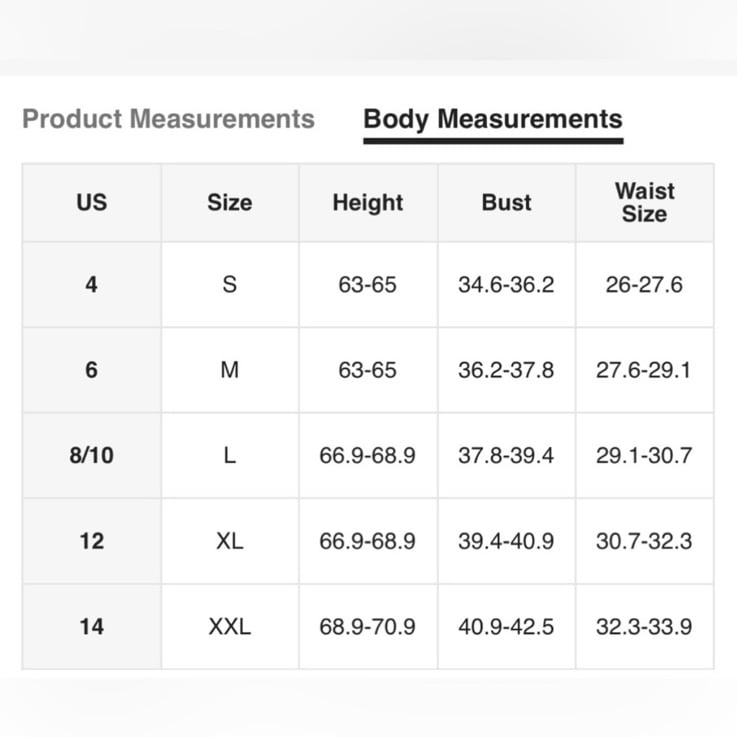Viewport: 737px width, 737px height.
Task: Click the Bust column header
Action: [506, 203]
